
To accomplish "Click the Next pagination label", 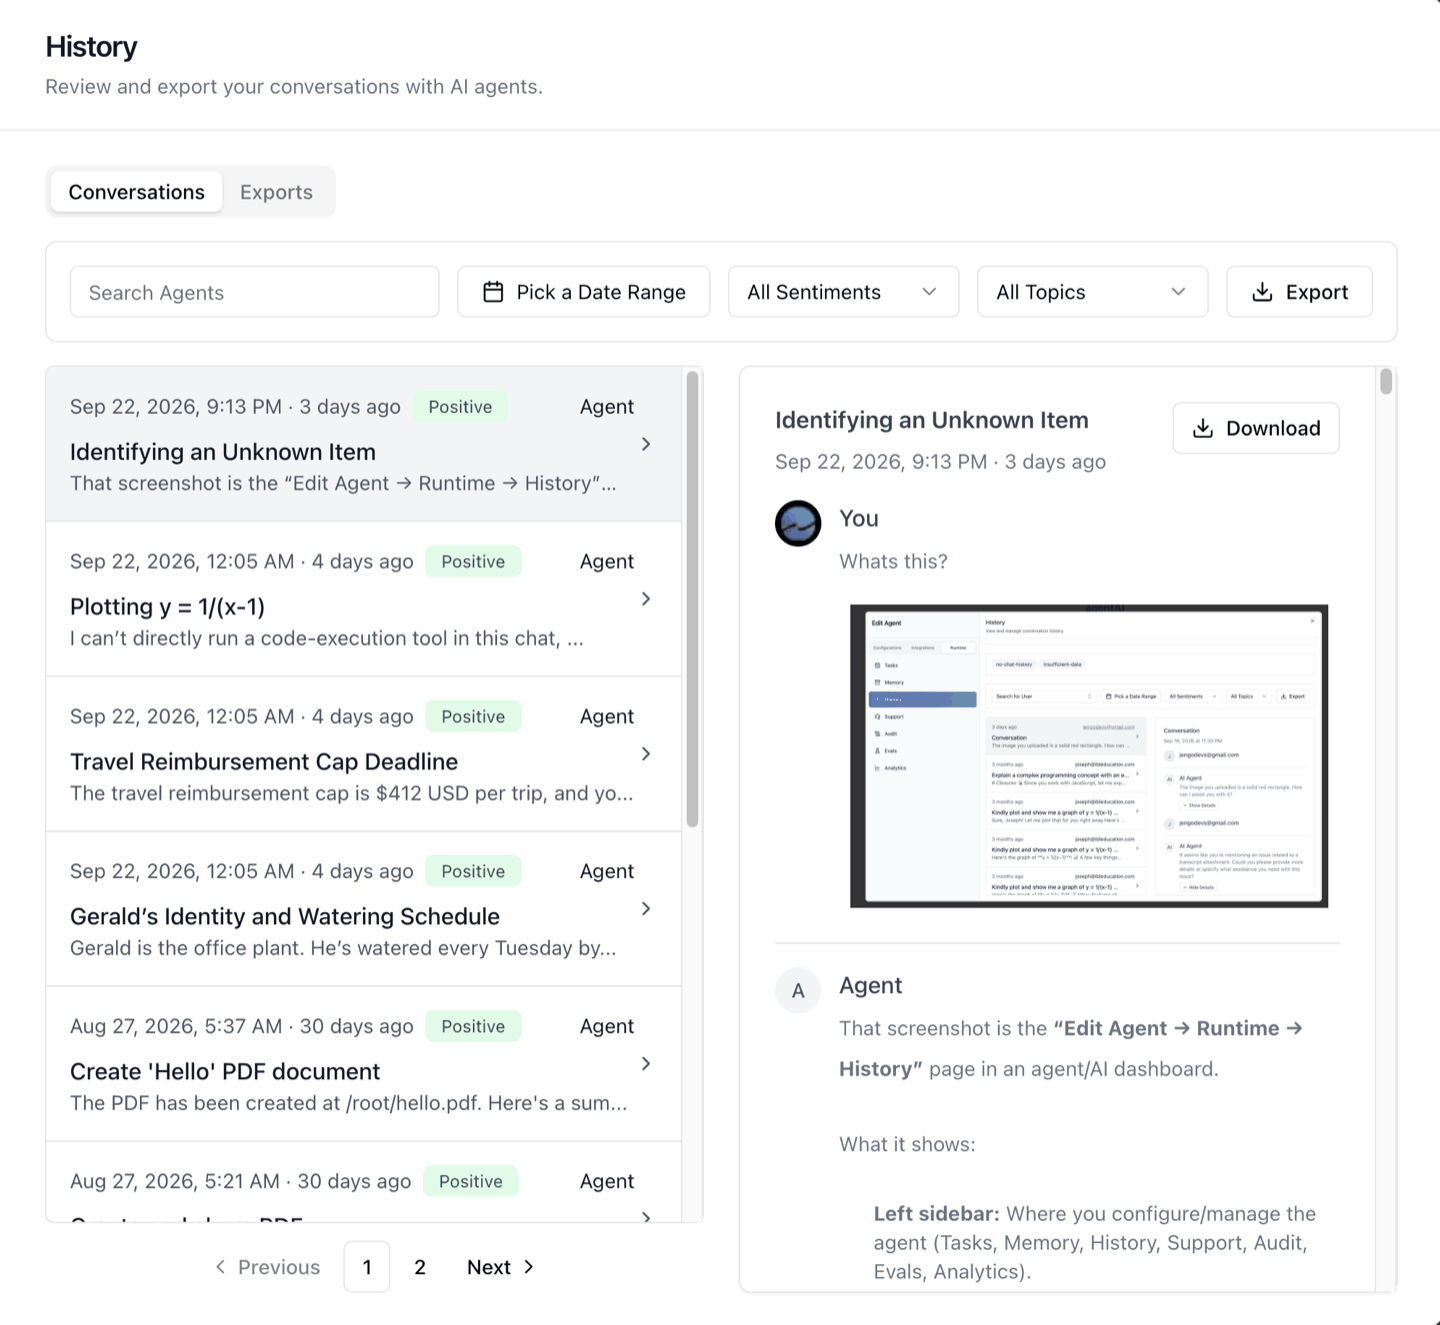I will tap(489, 1267).
